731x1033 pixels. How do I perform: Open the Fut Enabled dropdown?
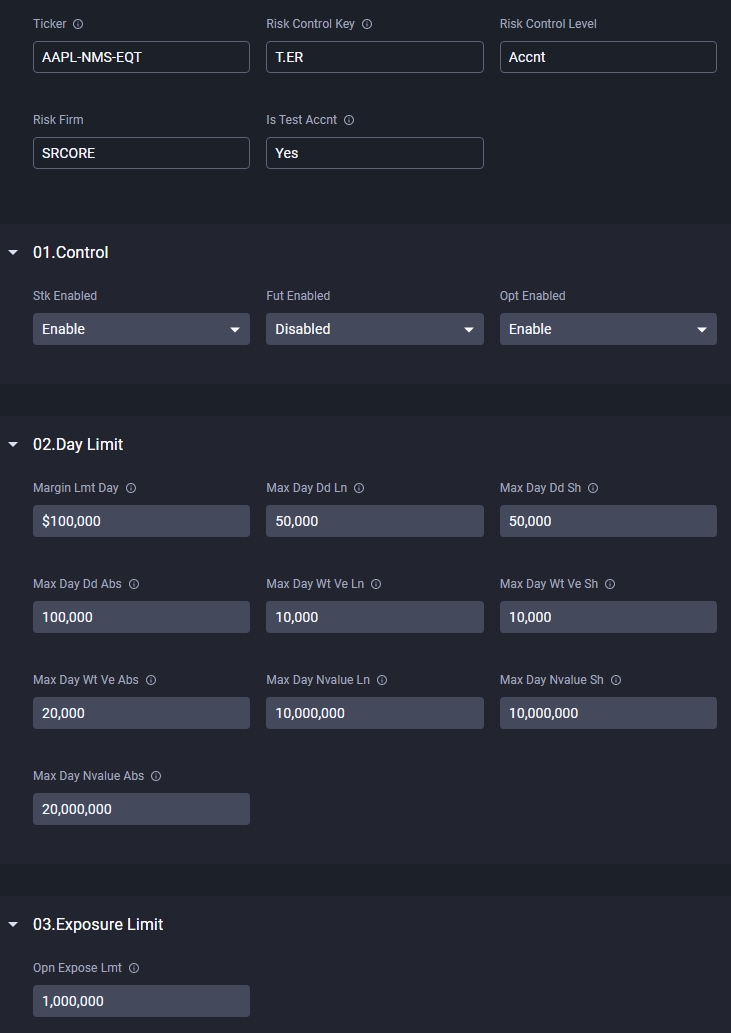[374, 329]
